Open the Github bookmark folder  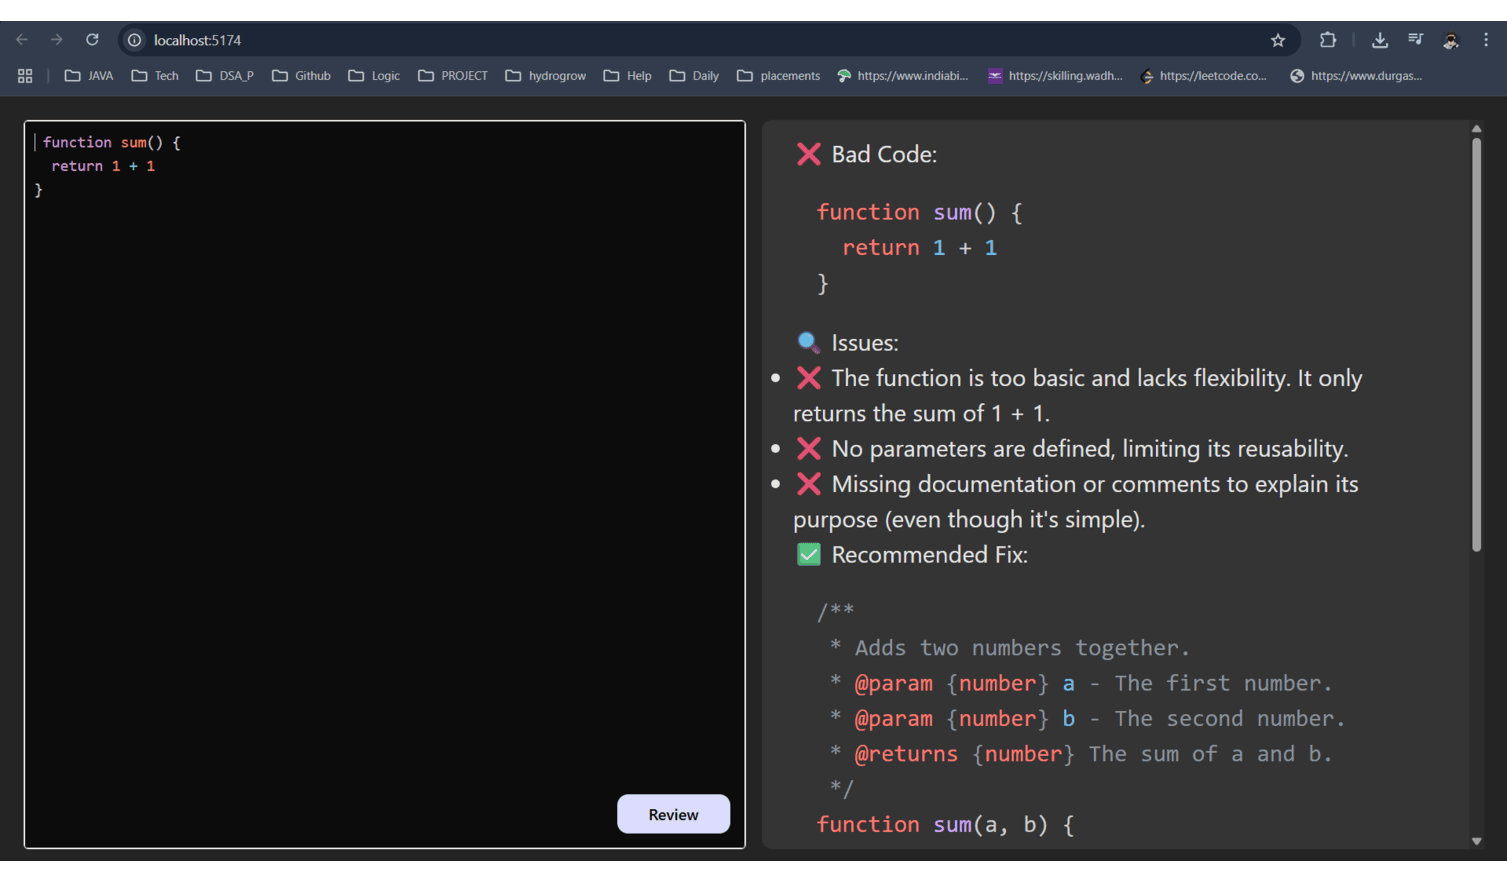click(301, 76)
